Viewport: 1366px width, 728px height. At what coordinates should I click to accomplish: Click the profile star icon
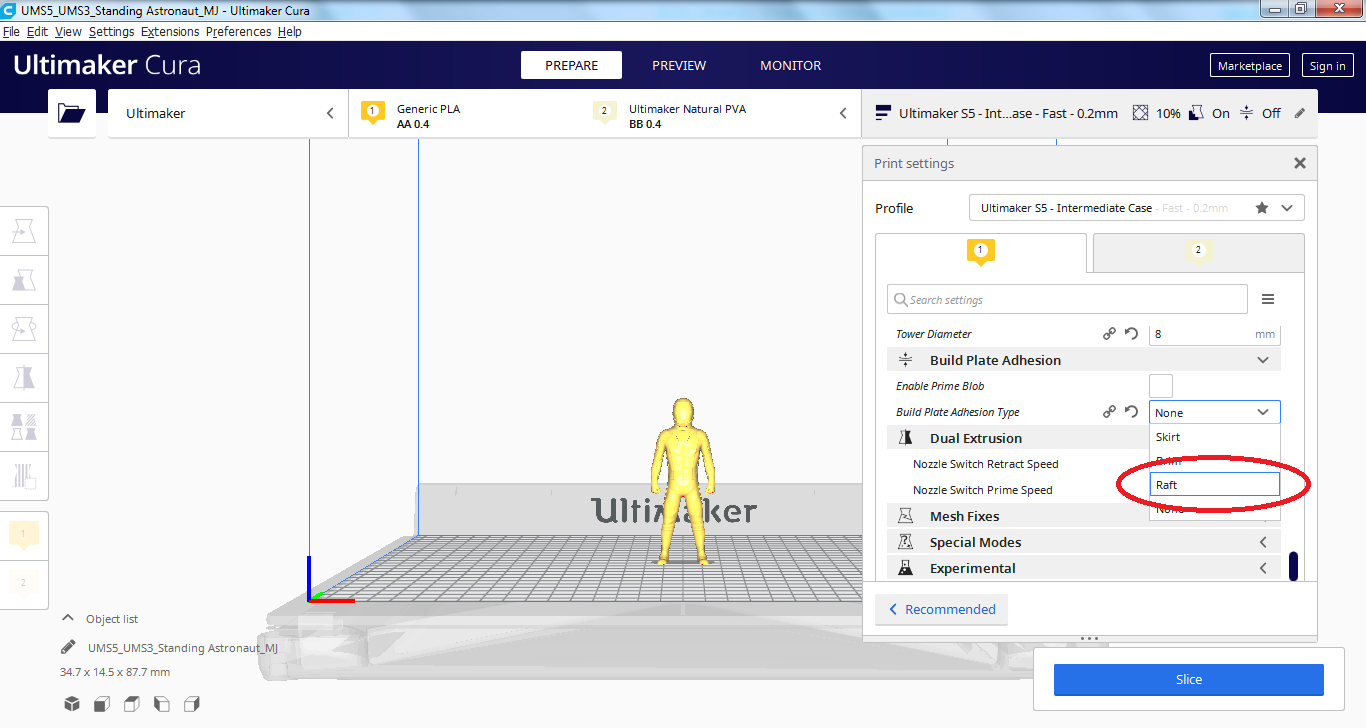[x=1262, y=208]
